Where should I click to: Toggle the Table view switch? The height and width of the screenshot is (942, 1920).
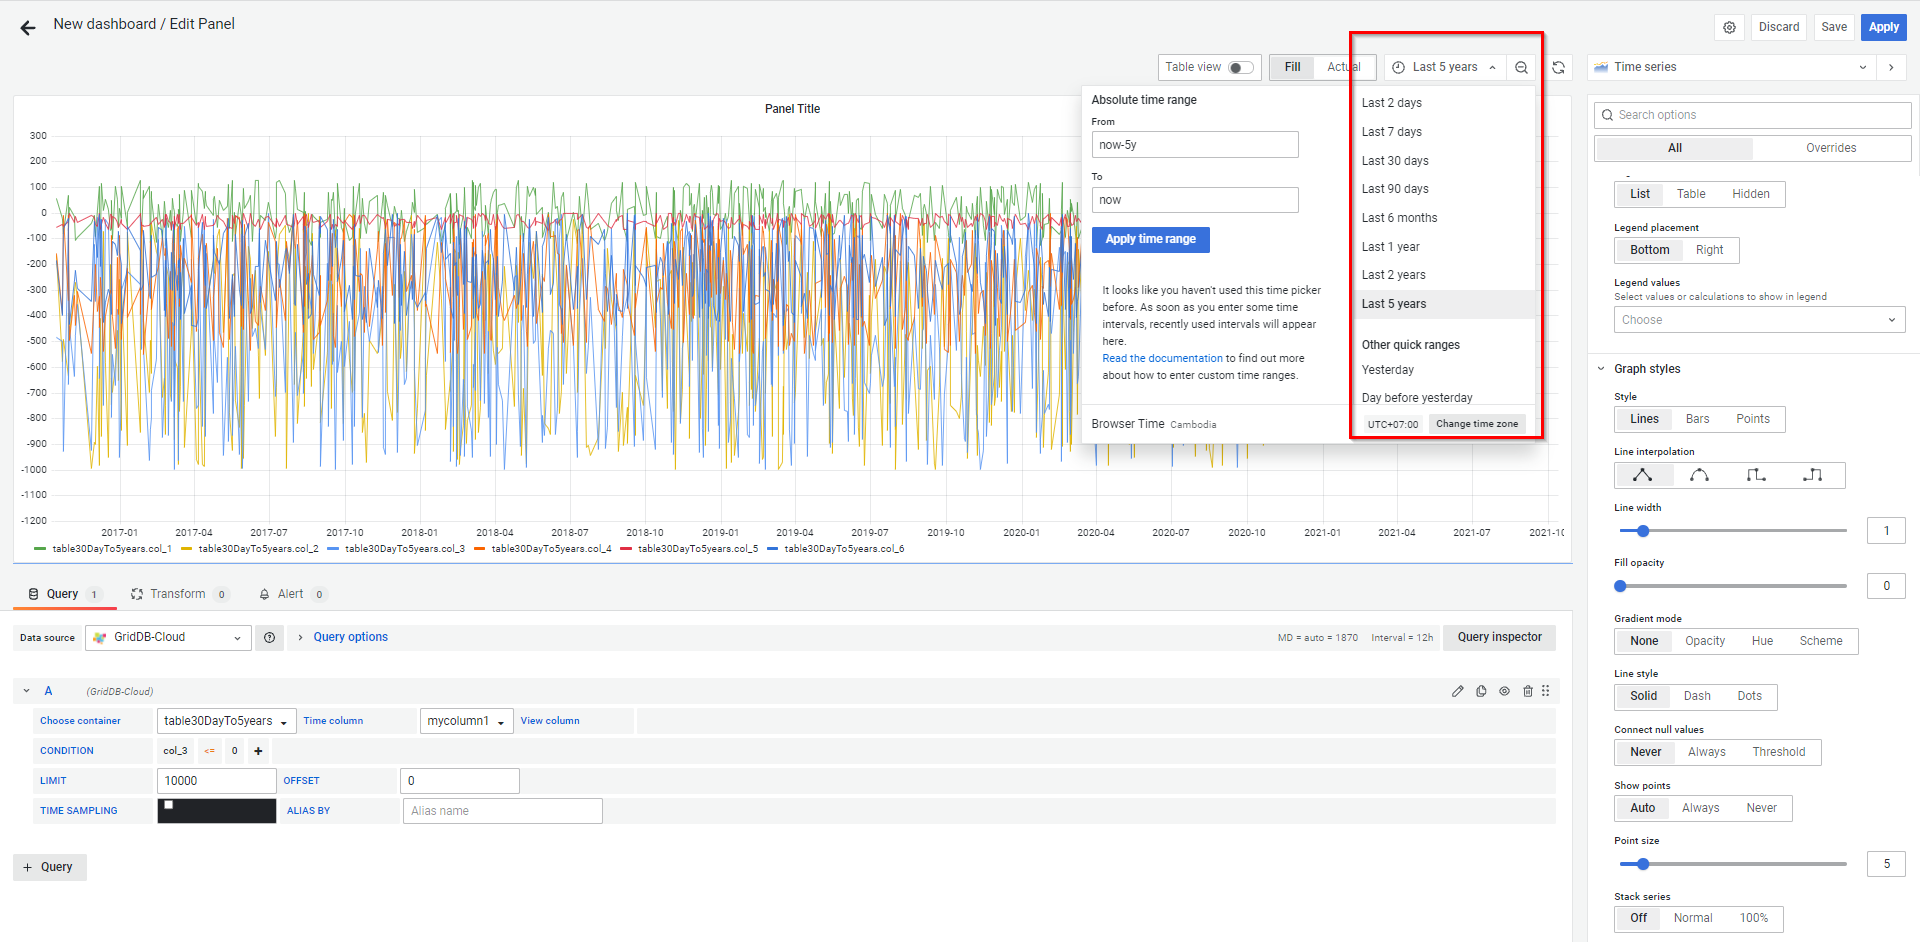click(x=1240, y=68)
